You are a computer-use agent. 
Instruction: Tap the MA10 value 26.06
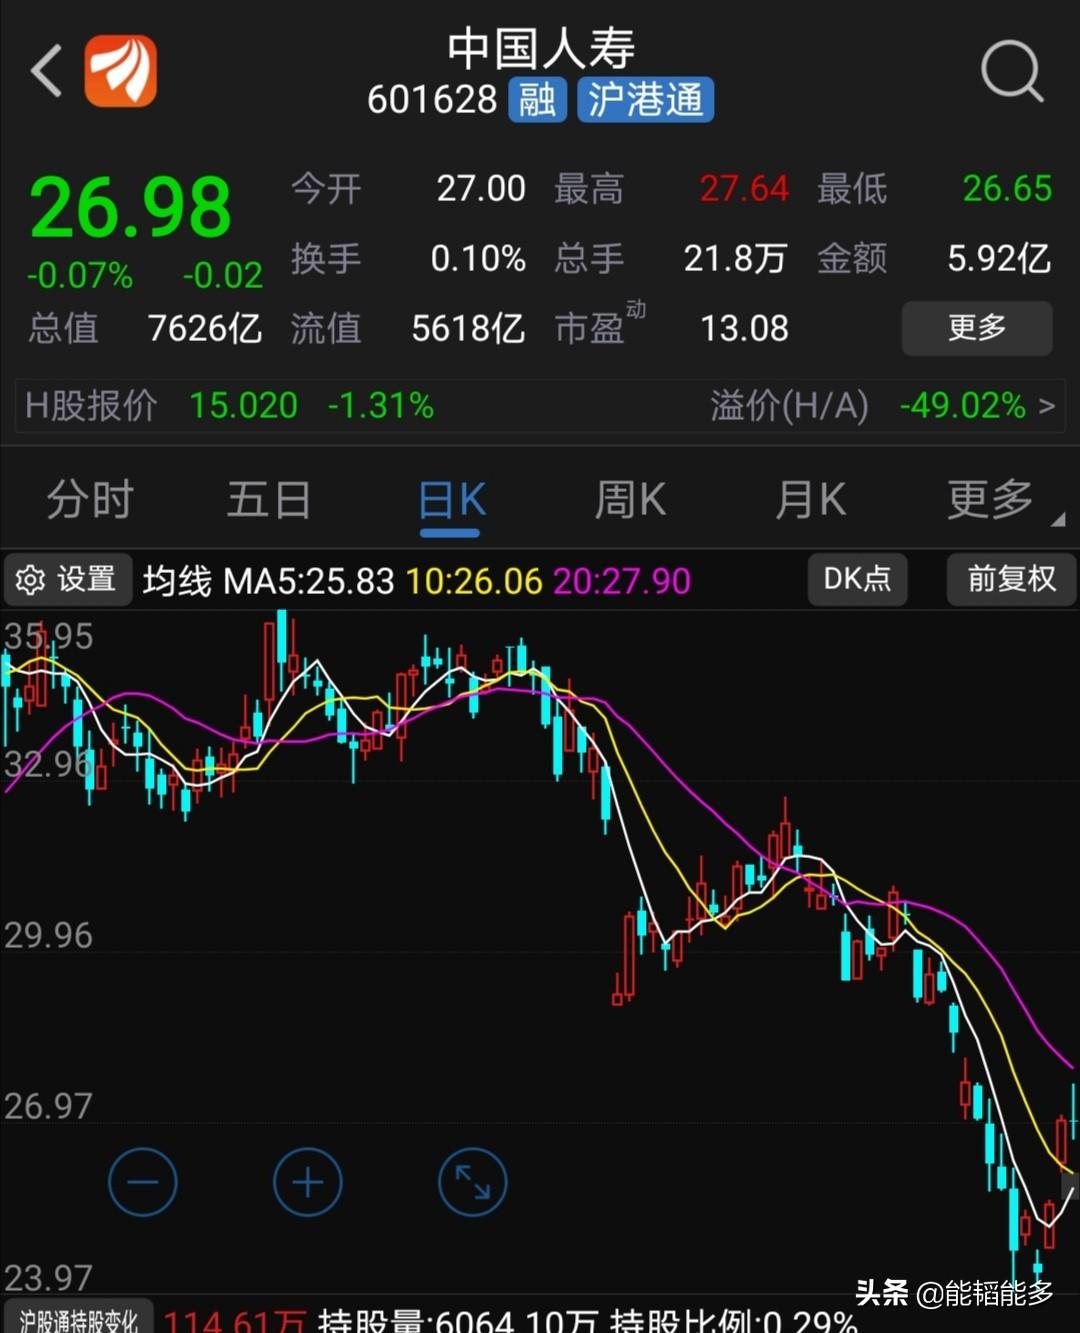coord(474,581)
